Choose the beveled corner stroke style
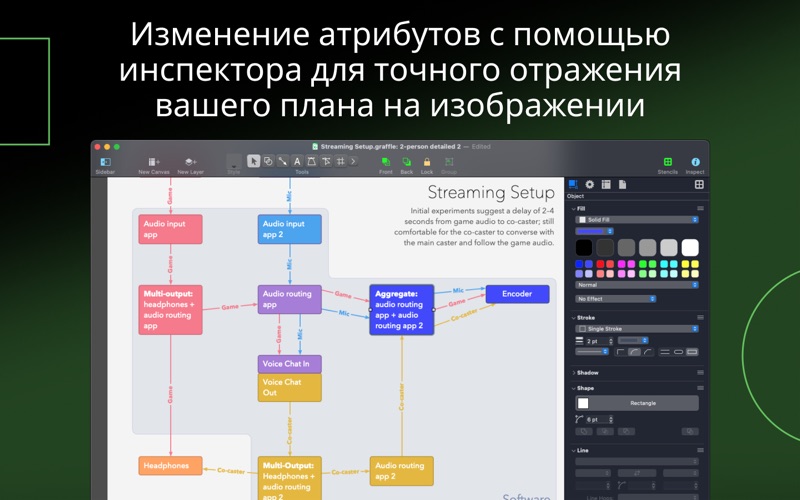This screenshot has width=800, height=500. (x=648, y=352)
